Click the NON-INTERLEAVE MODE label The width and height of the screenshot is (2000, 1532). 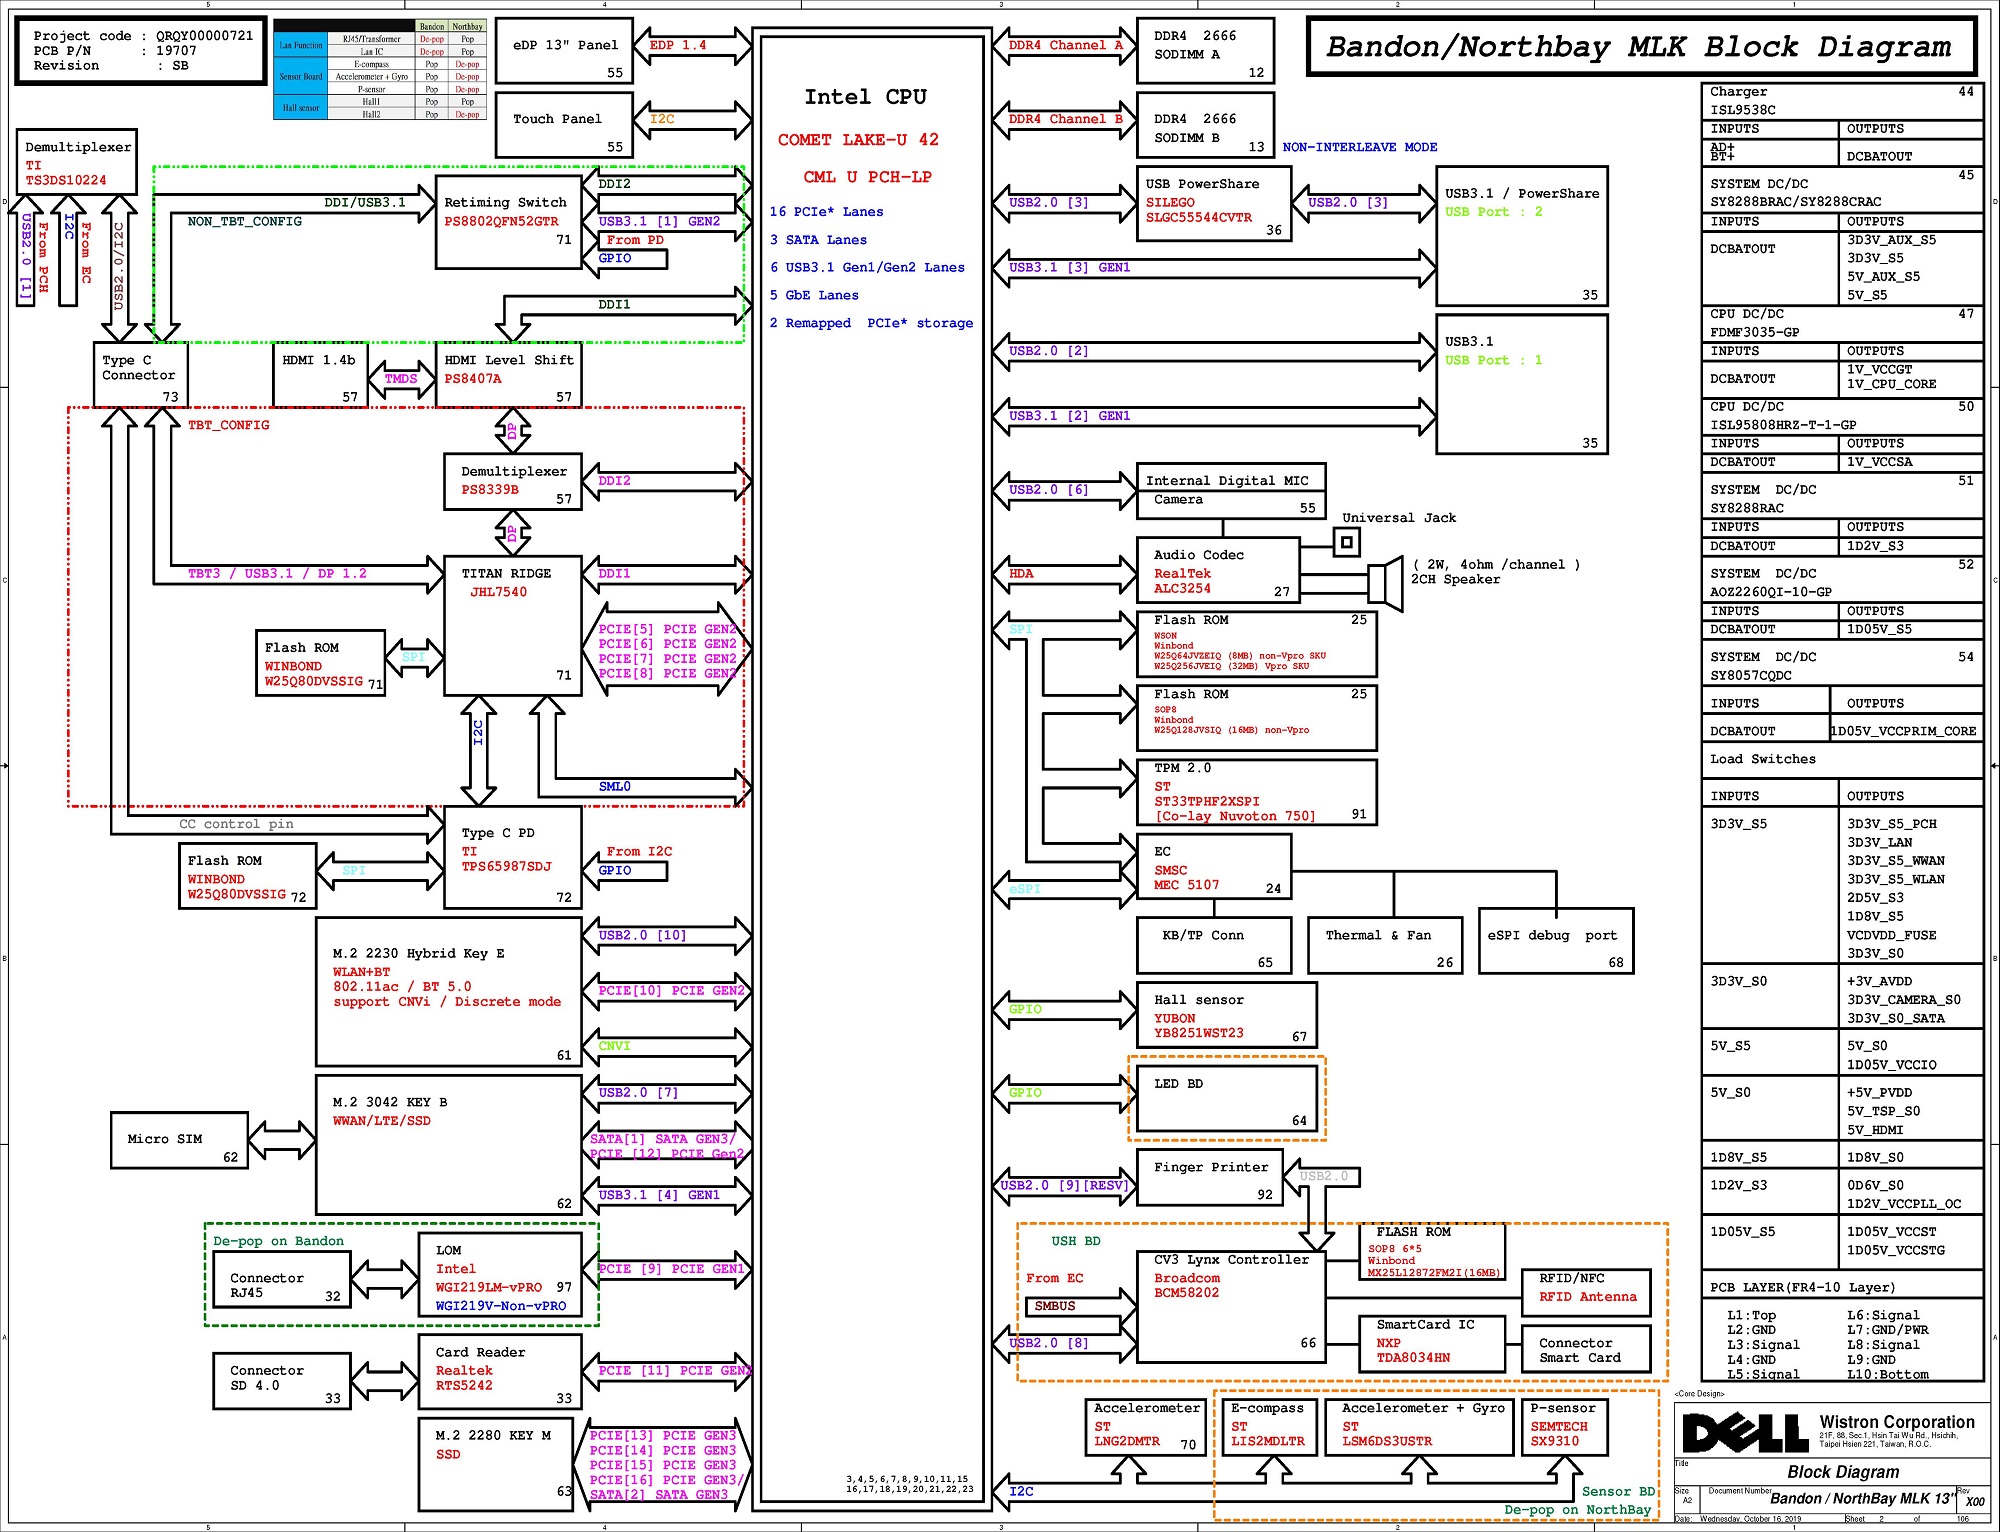1359,147
